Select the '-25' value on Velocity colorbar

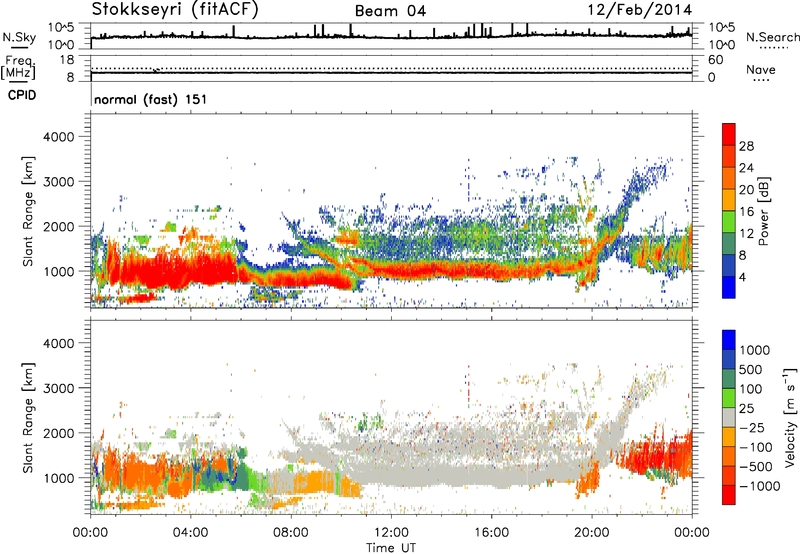click(752, 428)
